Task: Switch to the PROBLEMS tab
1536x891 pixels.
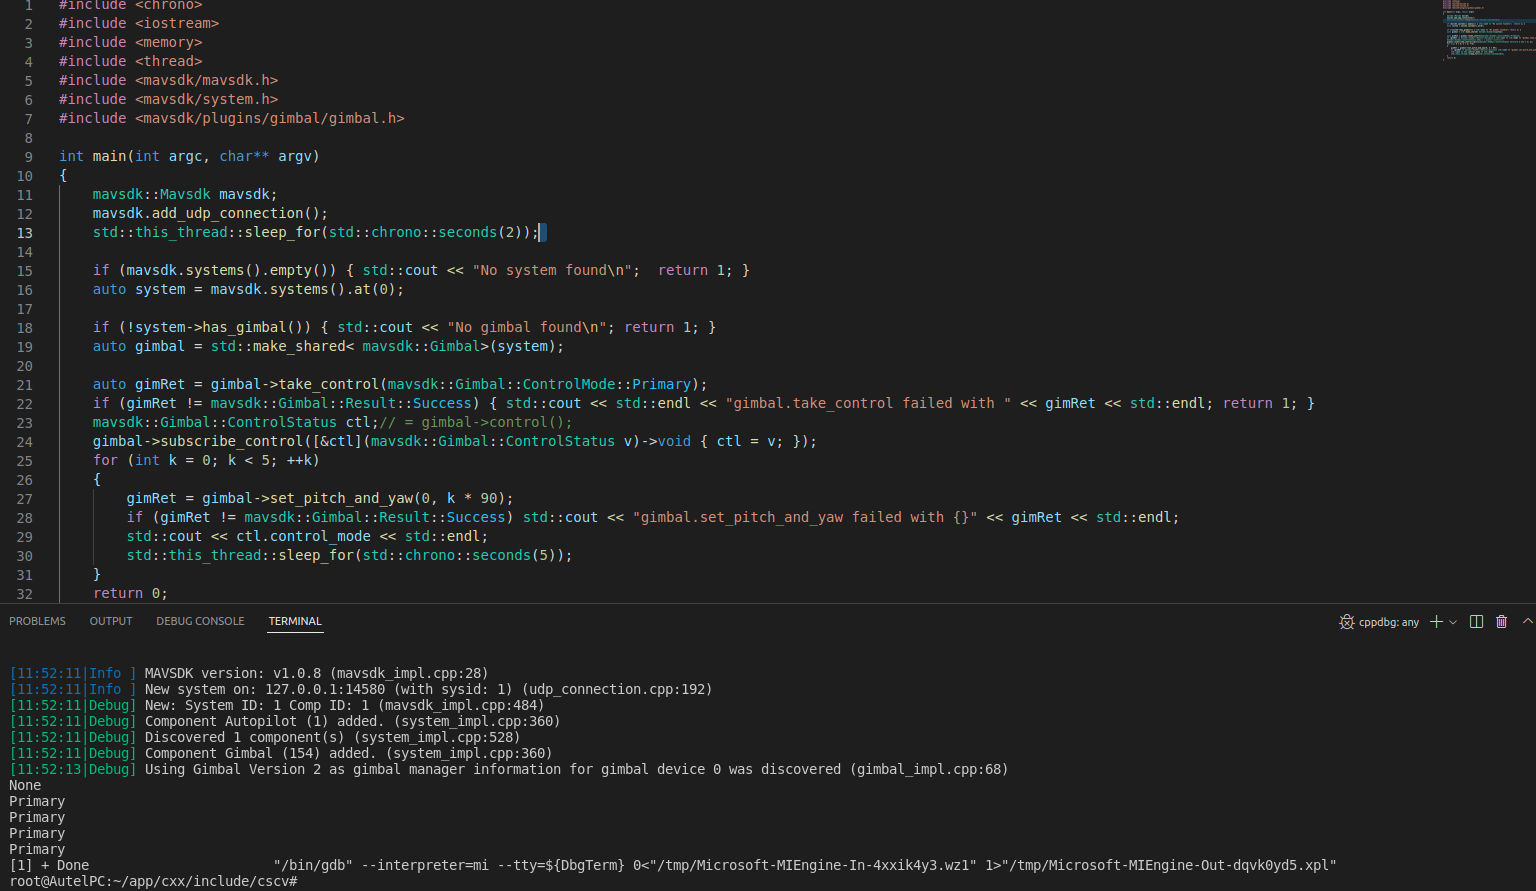Action: (x=37, y=621)
